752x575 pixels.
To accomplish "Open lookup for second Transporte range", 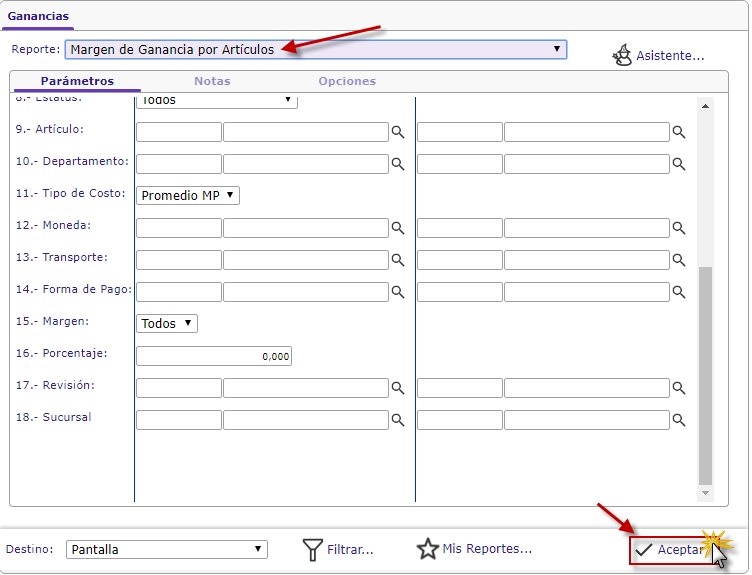I will click(x=679, y=260).
